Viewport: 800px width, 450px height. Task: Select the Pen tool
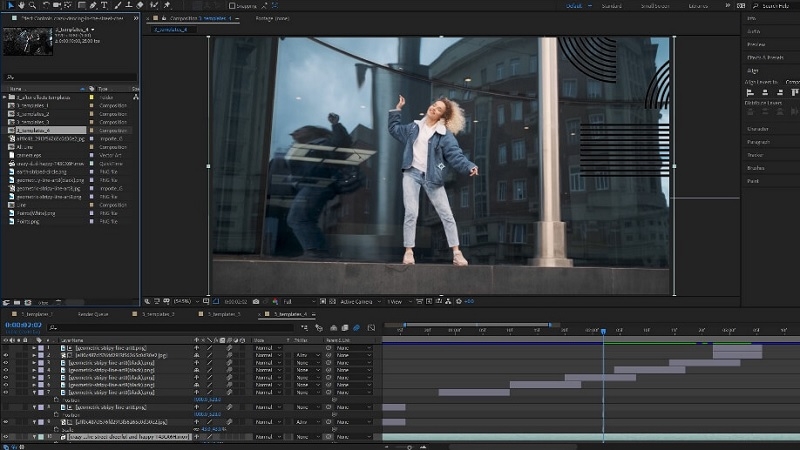[93, 5]
